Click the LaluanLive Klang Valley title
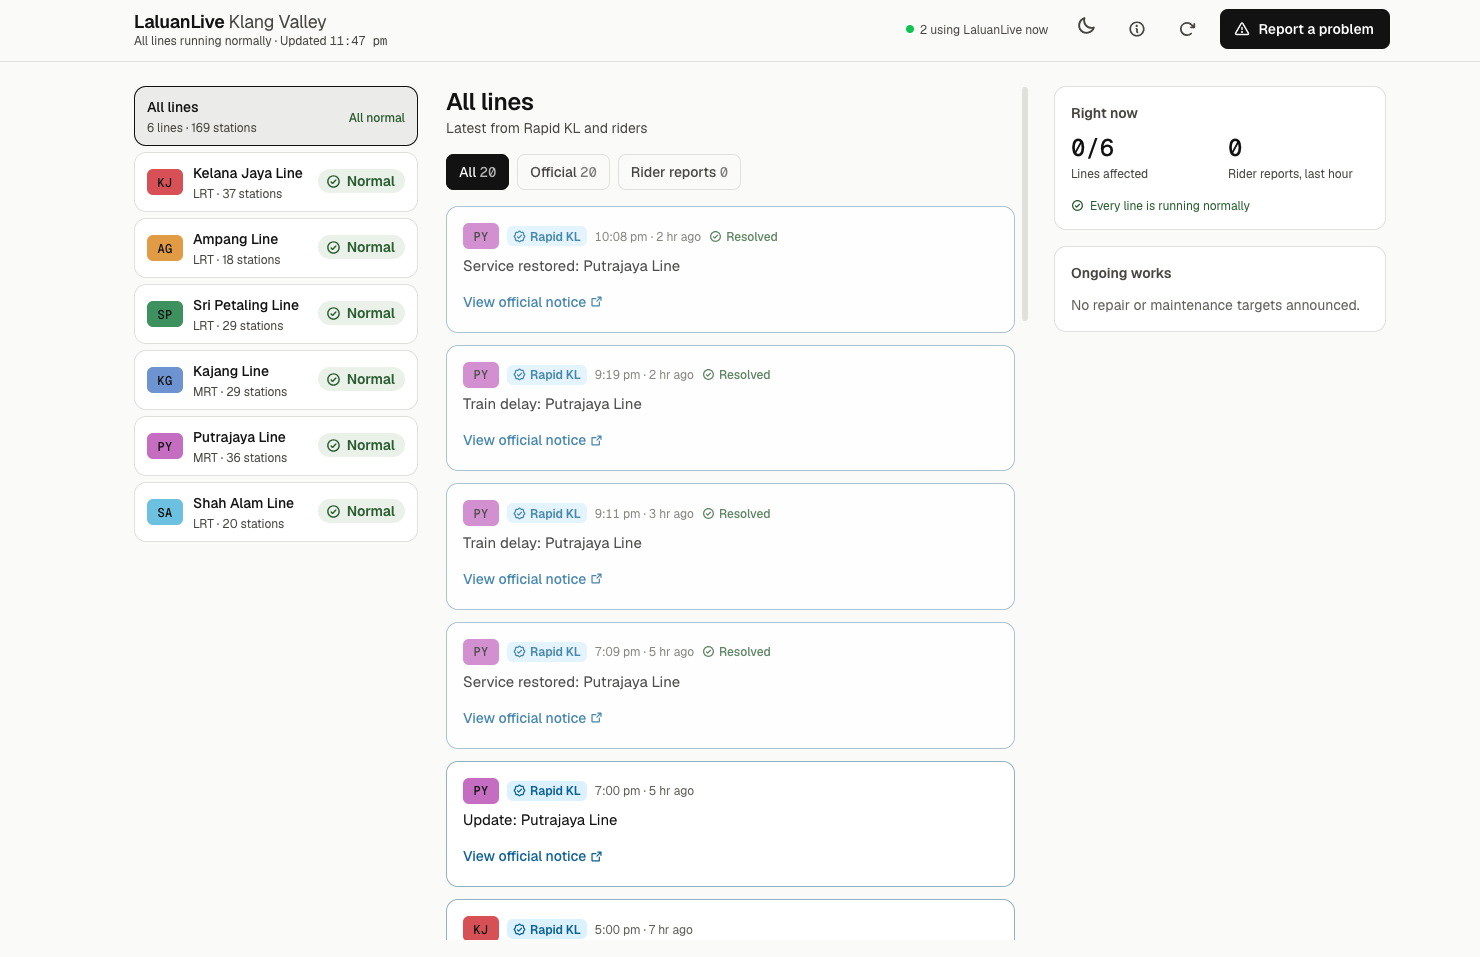The width and height of the screenshot is (1480, 957). coord(230,21)
